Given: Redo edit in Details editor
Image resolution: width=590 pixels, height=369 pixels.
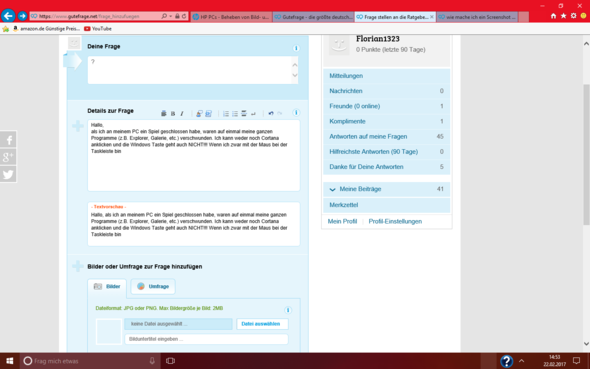Looking at the screenshot, I should [x=280, y=113].
